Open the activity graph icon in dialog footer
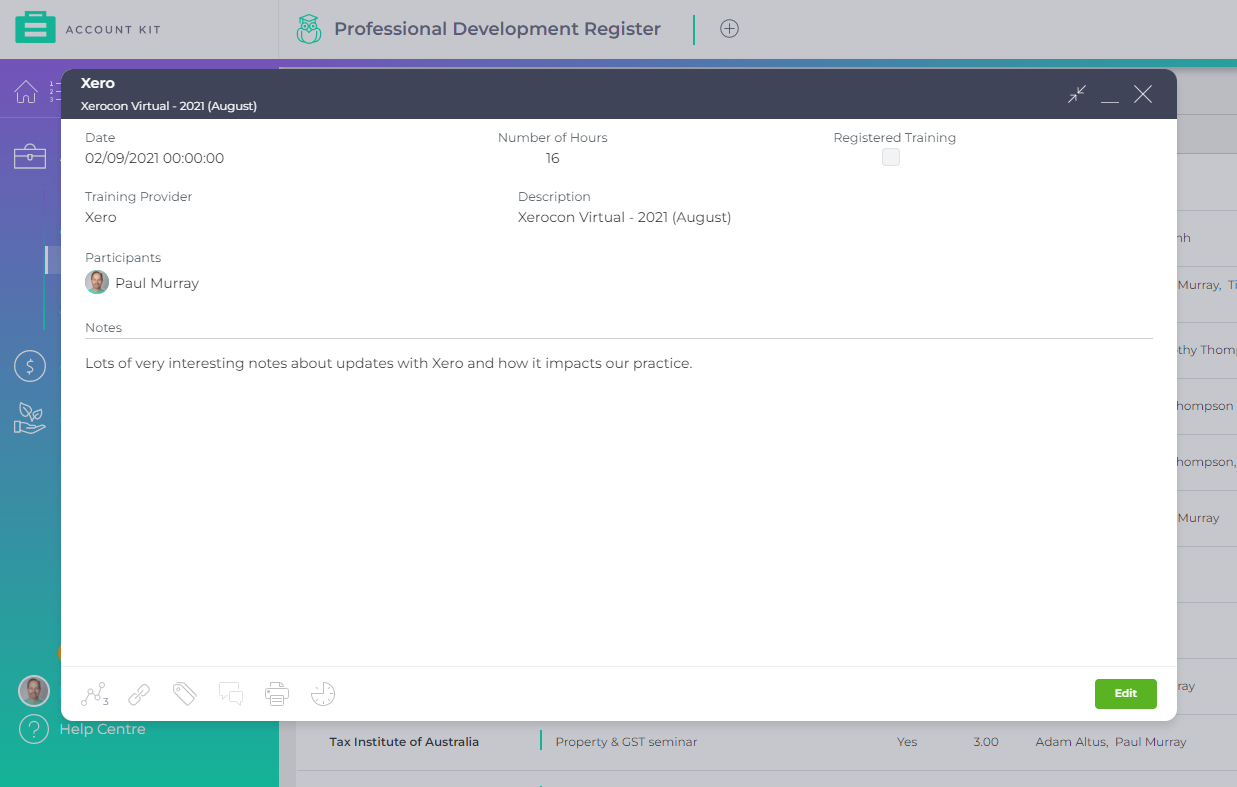Screen dimensions: 1237x787 pos(94,693)
